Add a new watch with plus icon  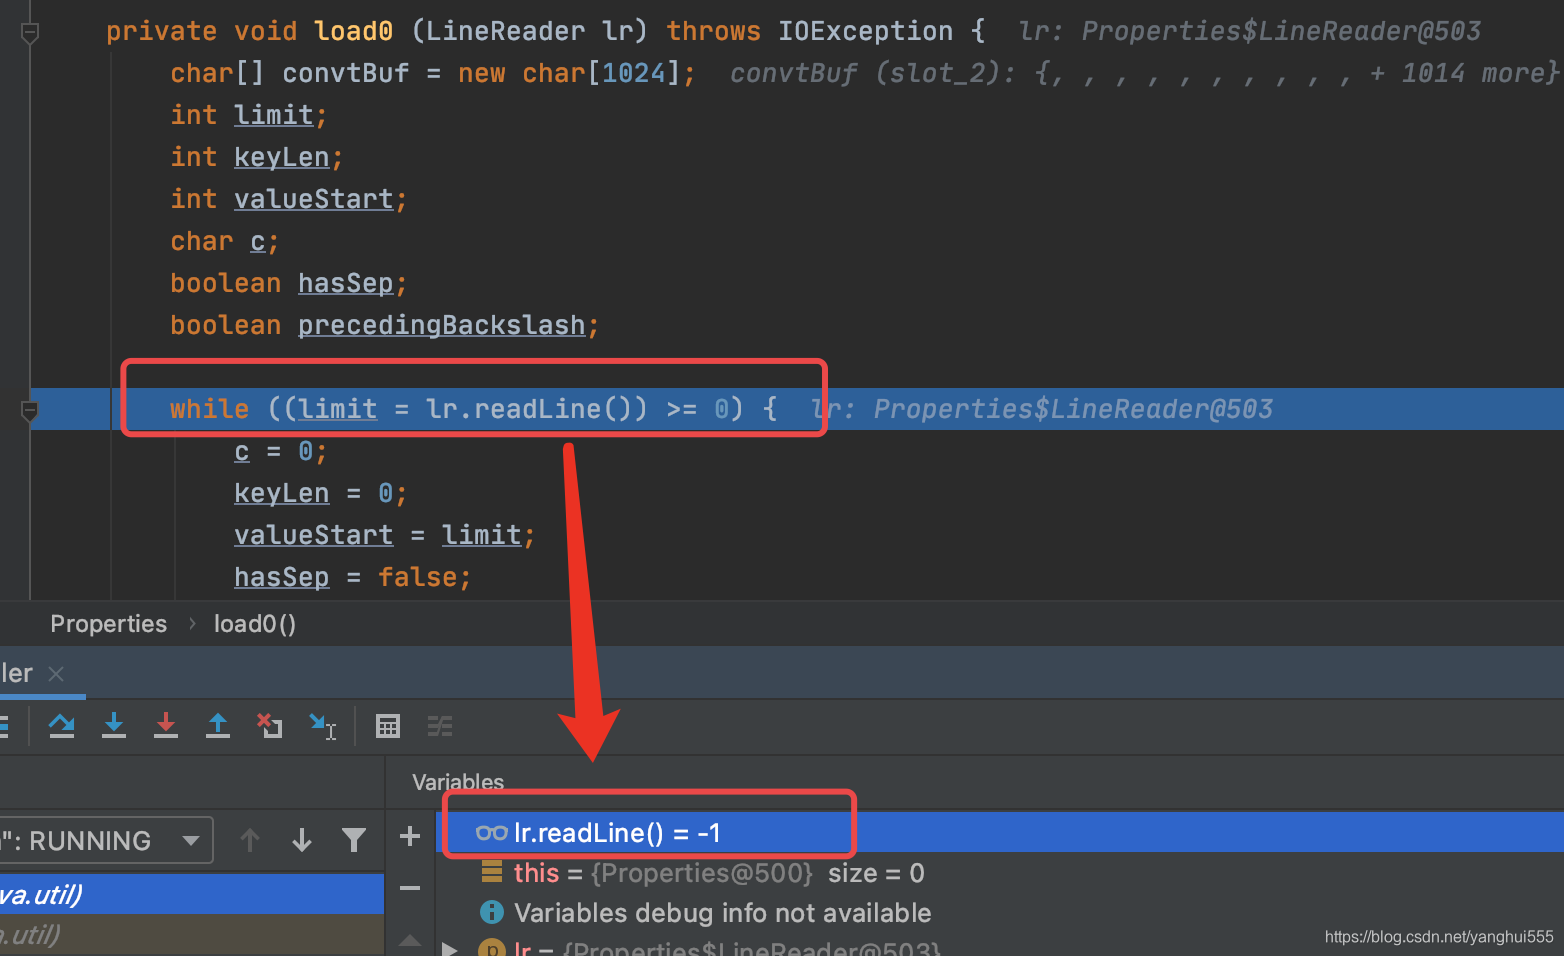410,836
